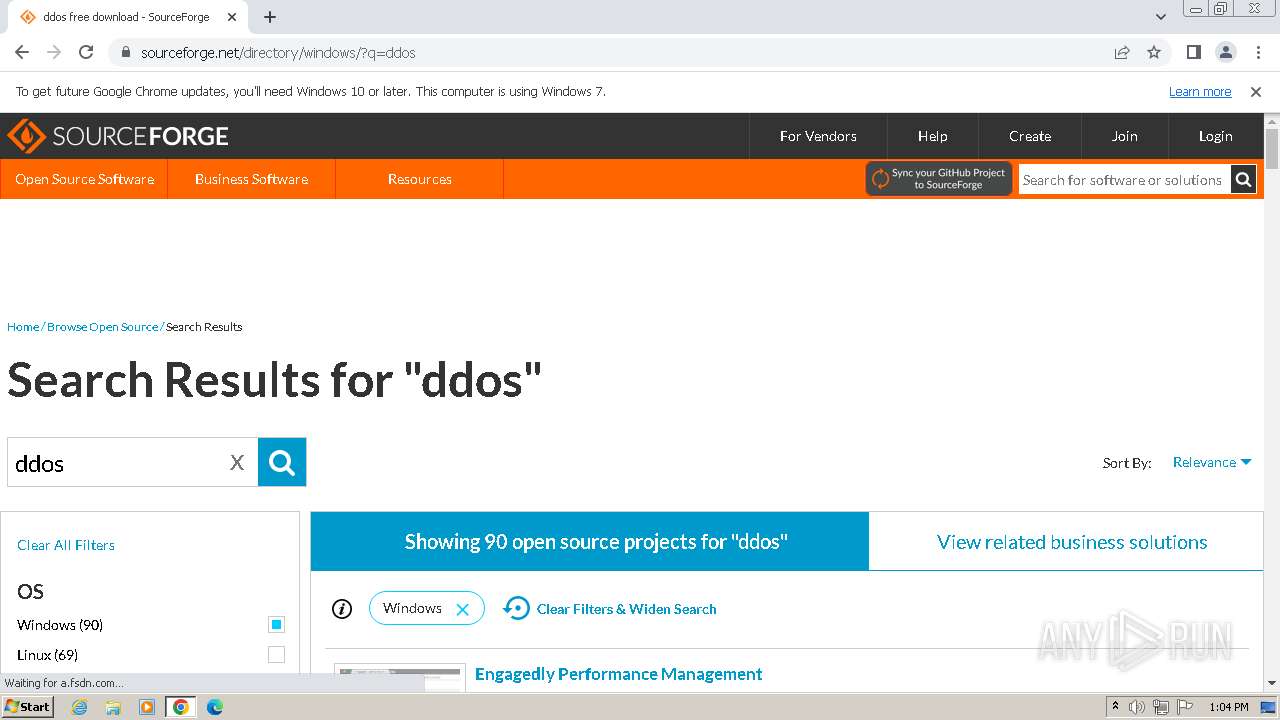Click the header search for software field

click(1124, 180)
